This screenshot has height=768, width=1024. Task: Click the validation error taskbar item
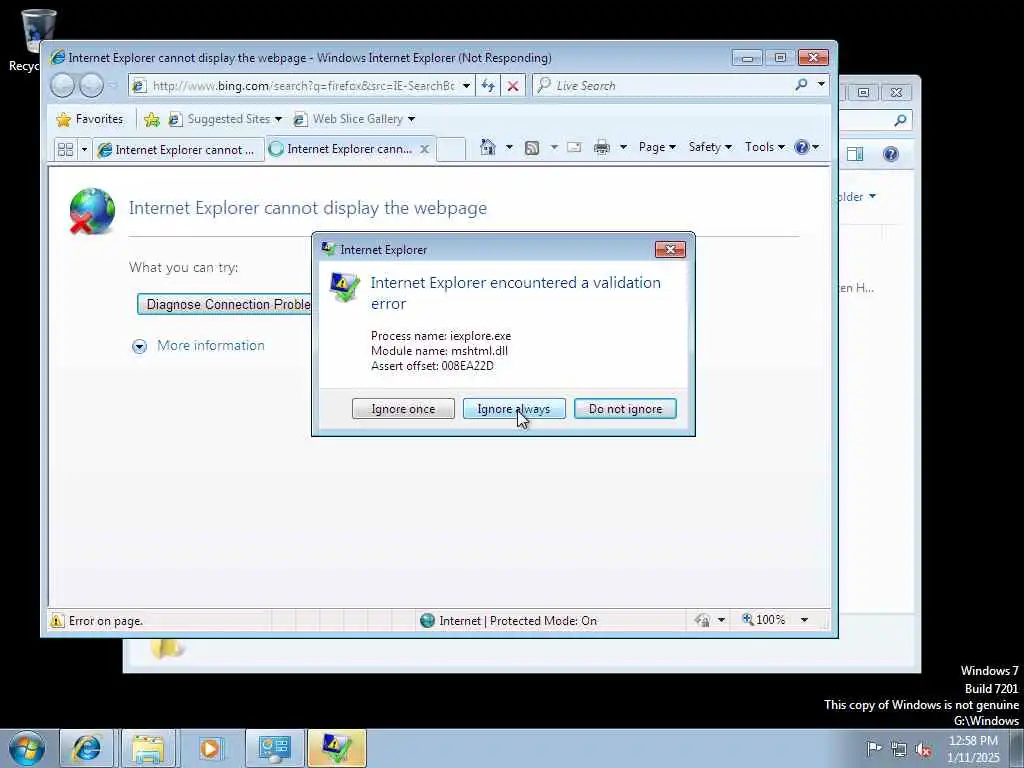(x=337, y=748)
